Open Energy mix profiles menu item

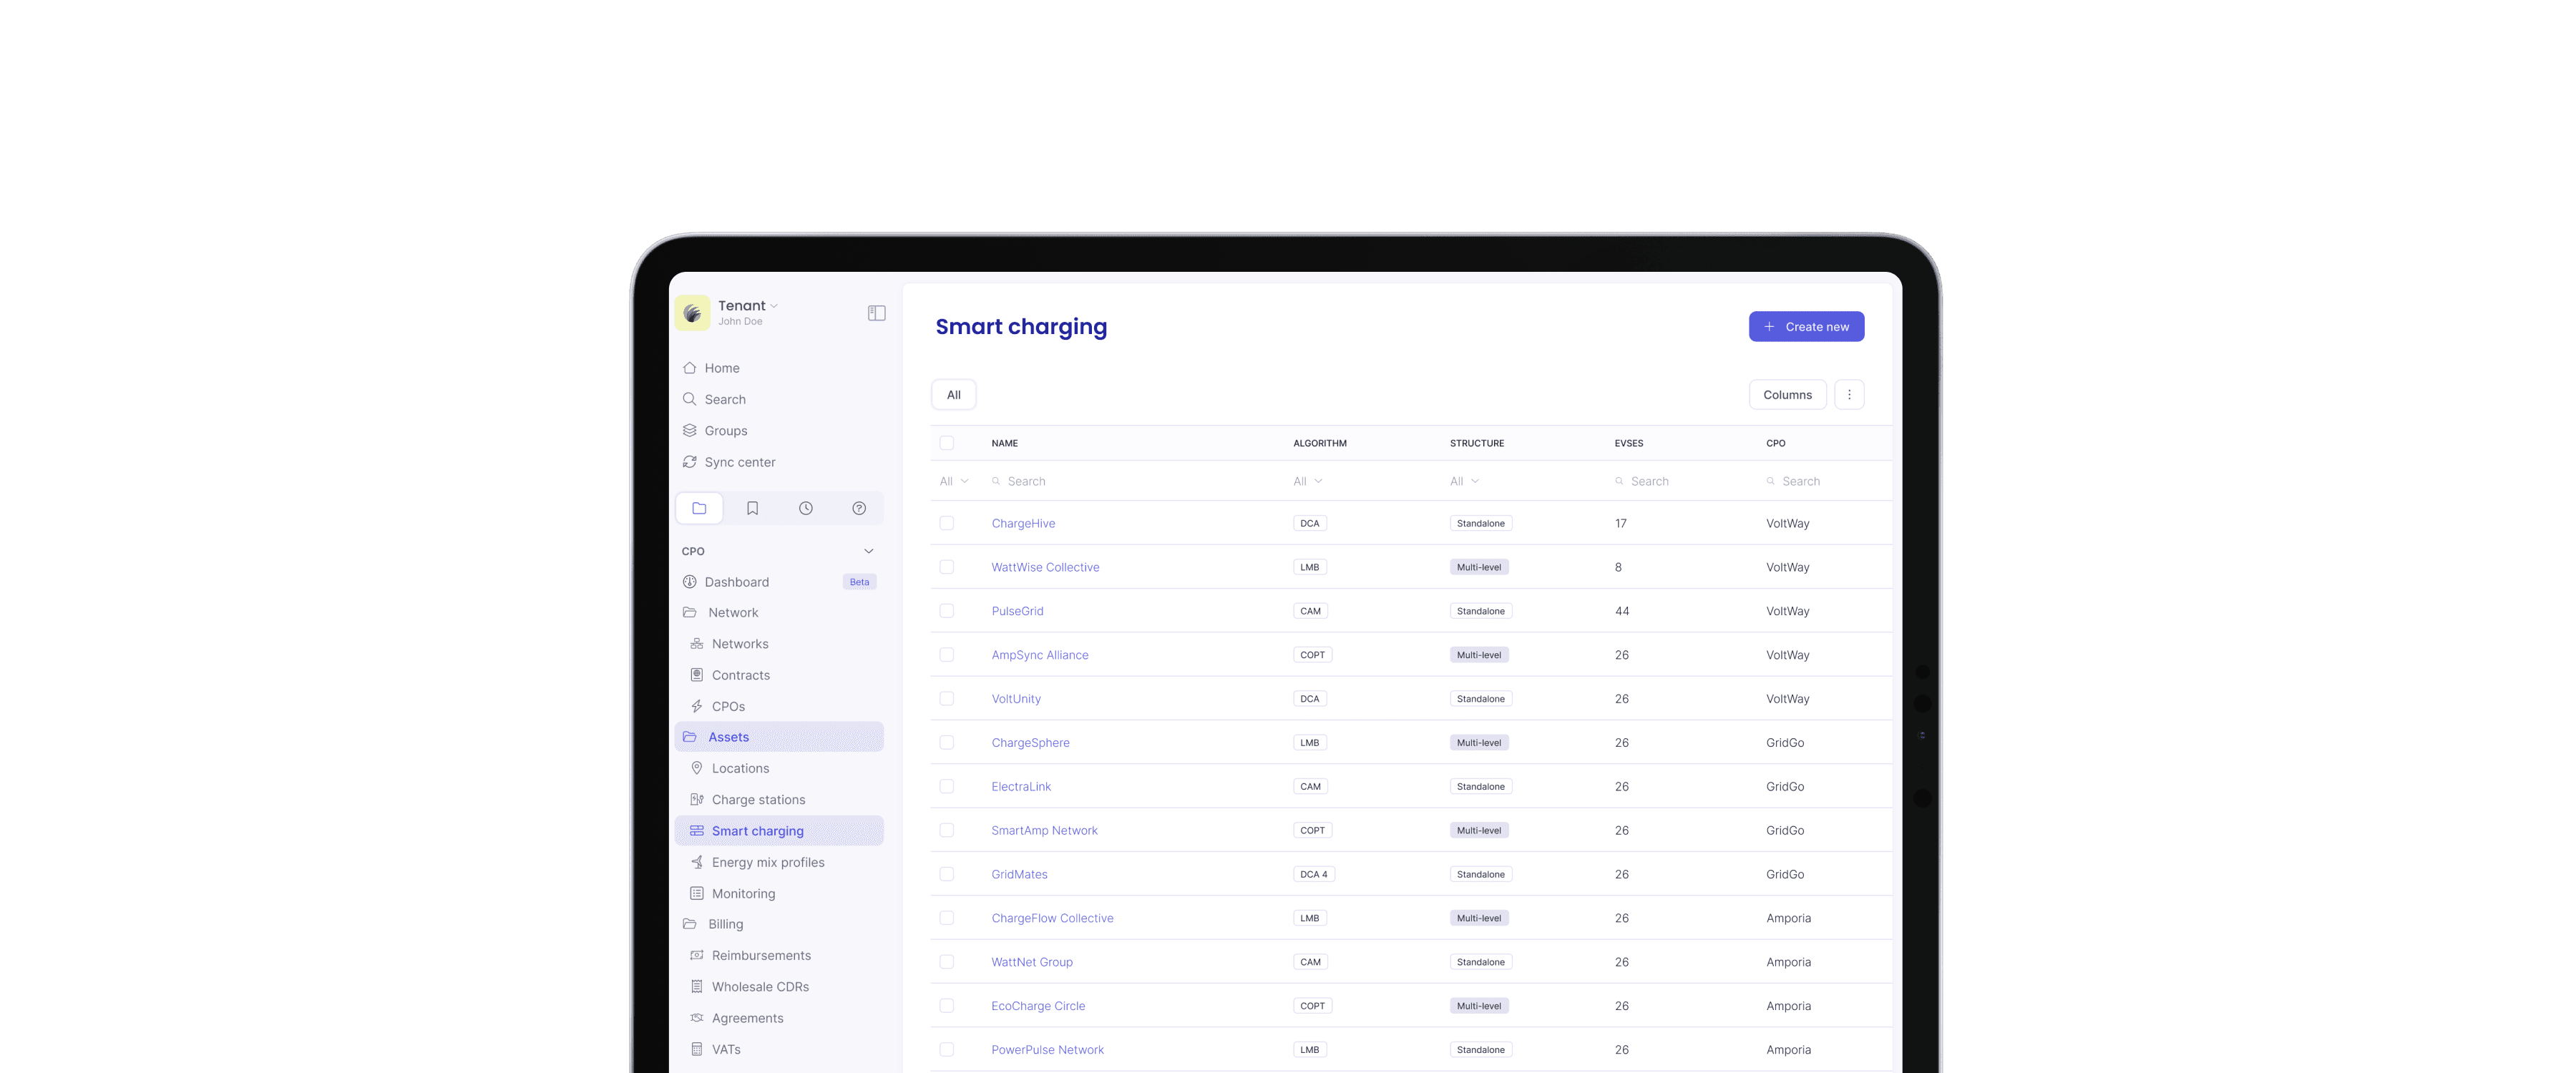(767, 862)
